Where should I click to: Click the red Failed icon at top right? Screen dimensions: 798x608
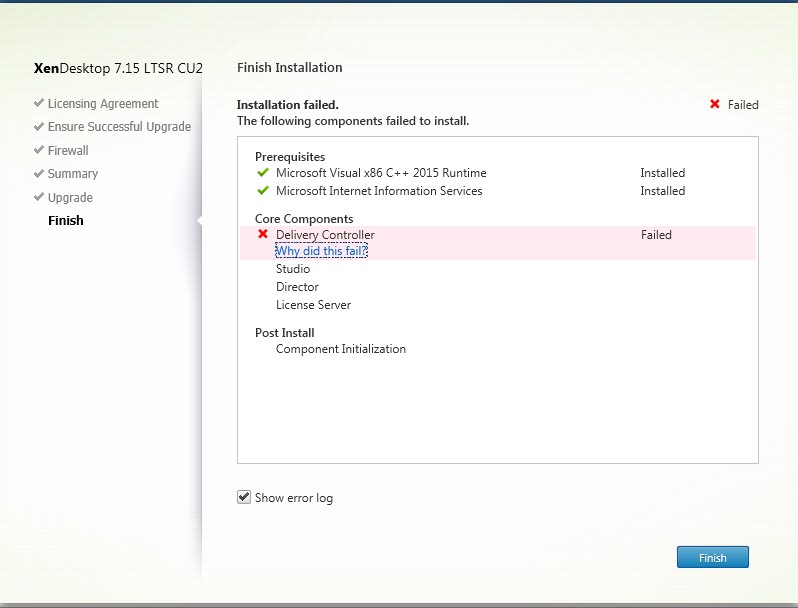pos(715,104)
